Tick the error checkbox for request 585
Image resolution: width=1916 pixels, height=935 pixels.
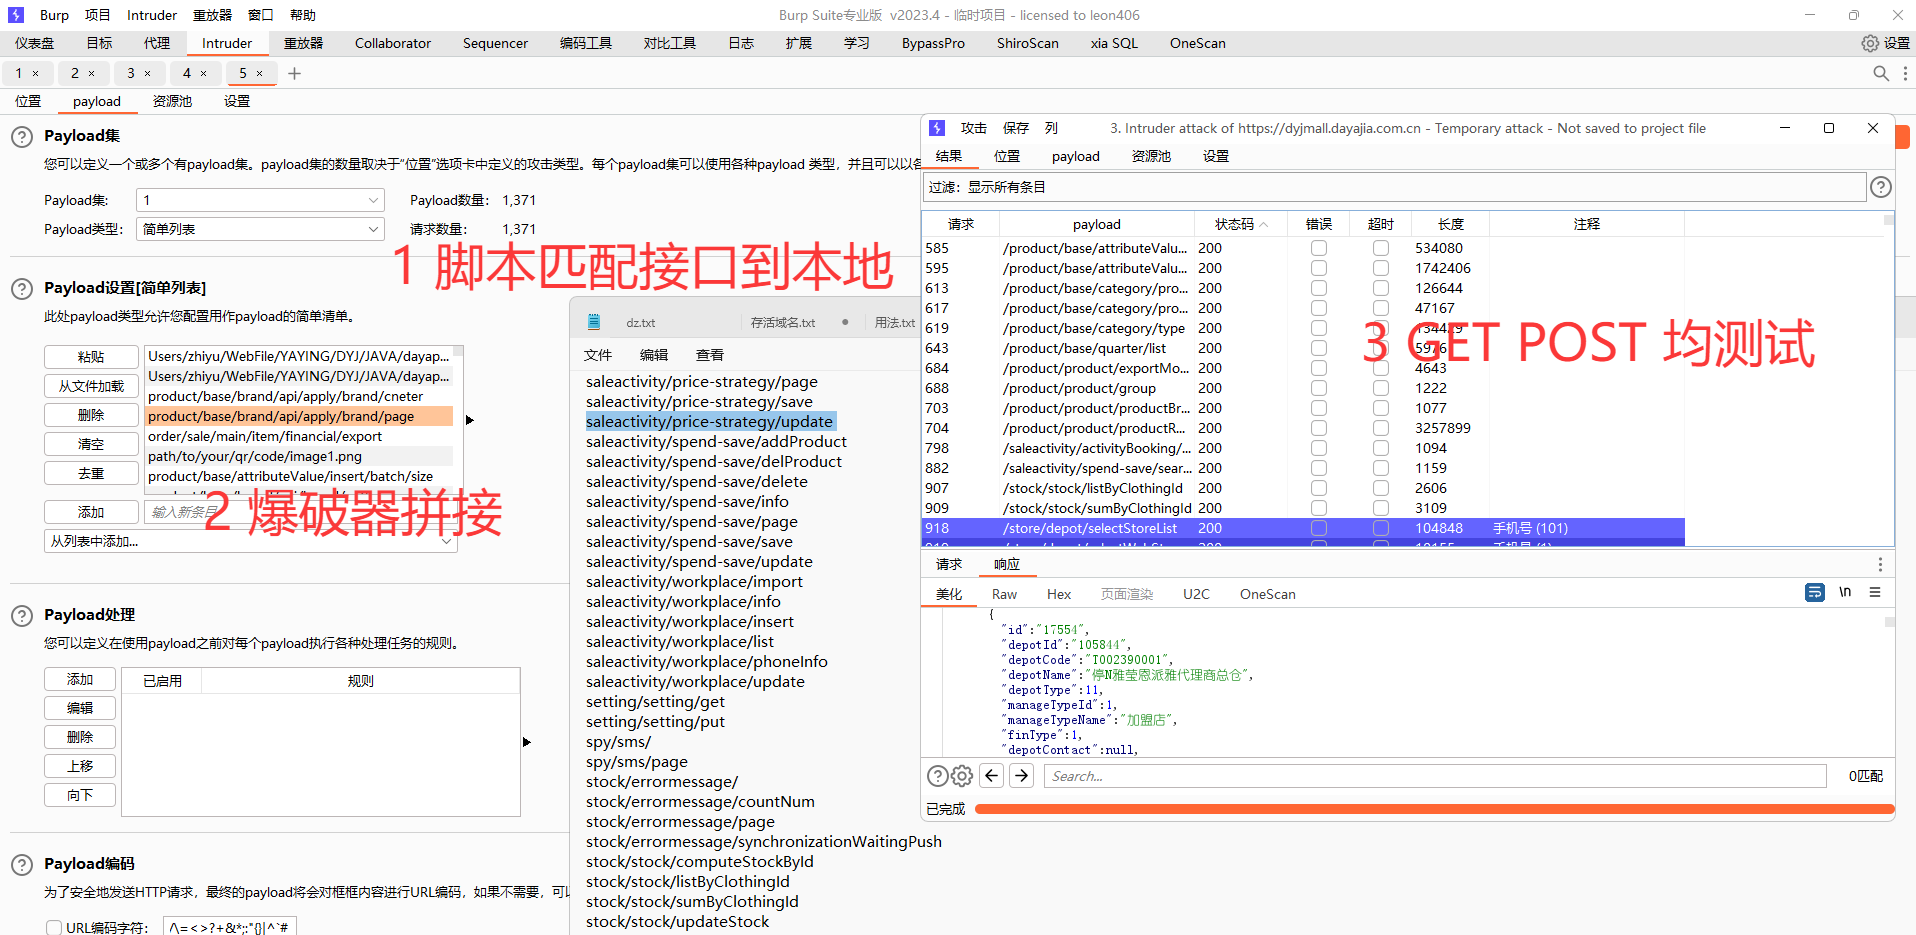[1319, 248]
